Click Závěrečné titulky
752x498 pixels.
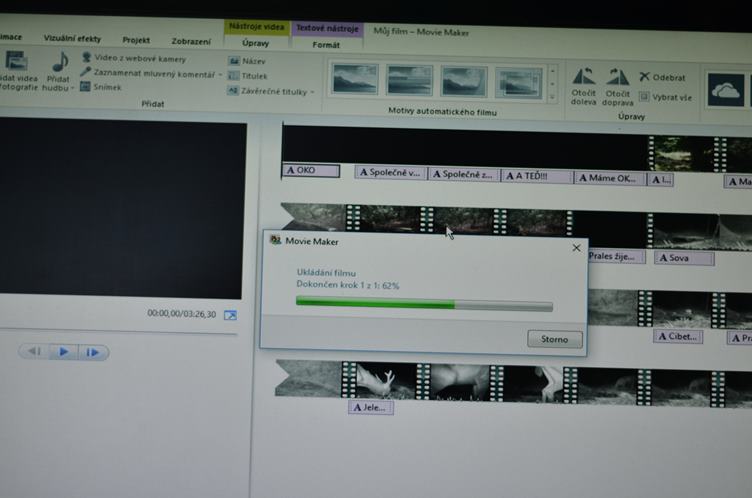point(268,91)
